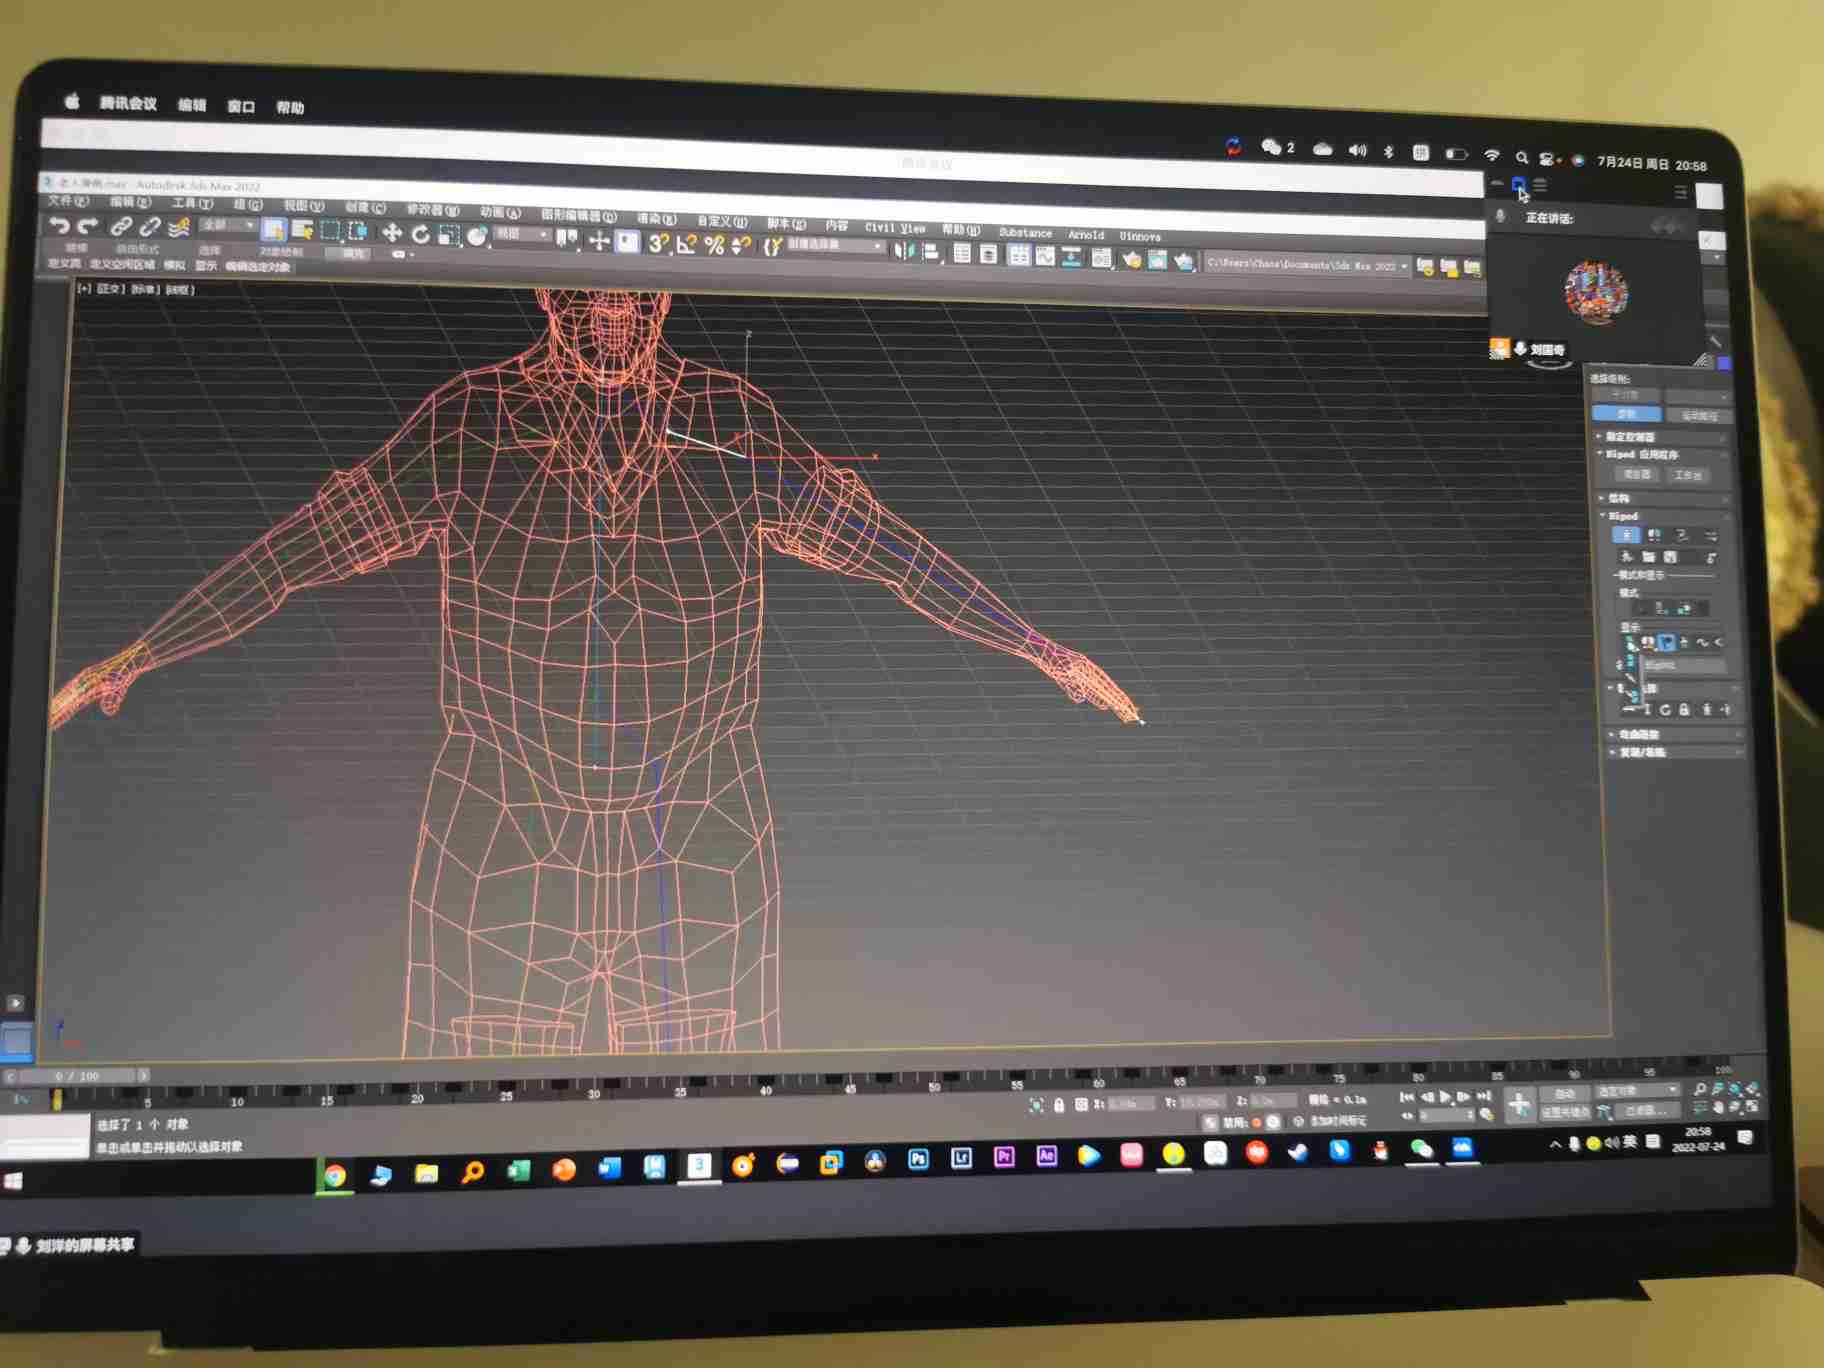The height and width of the screenshot is (1368, 1824).
Task: Click the viewport [+] menu label
Action: coord(84,289)
